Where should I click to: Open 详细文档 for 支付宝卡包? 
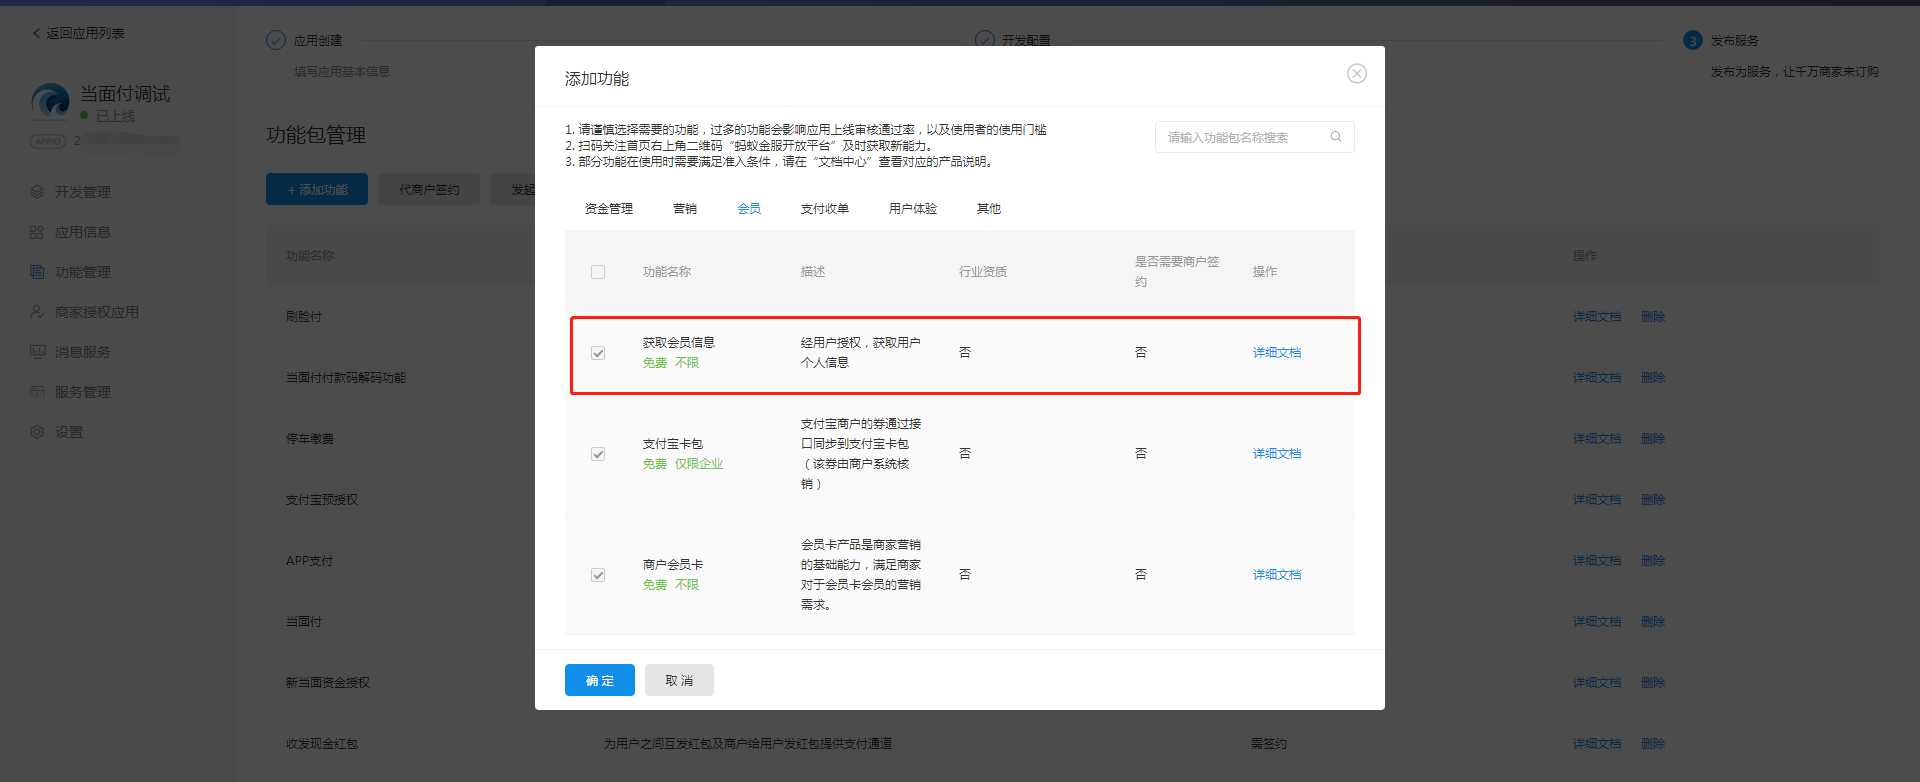coord(1277,454)
